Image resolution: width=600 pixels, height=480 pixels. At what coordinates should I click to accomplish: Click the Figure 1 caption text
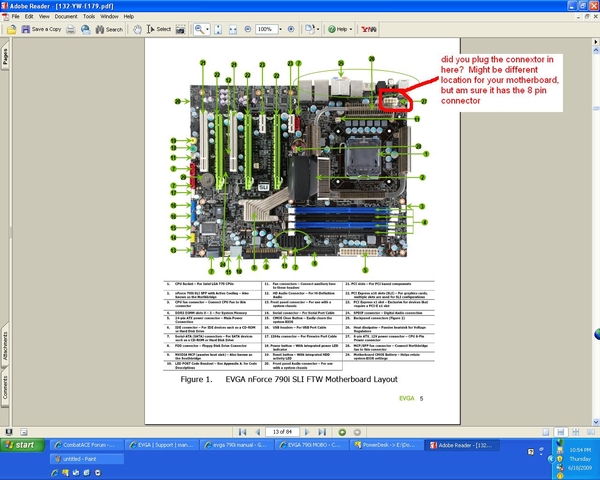(x=289, y=379)
